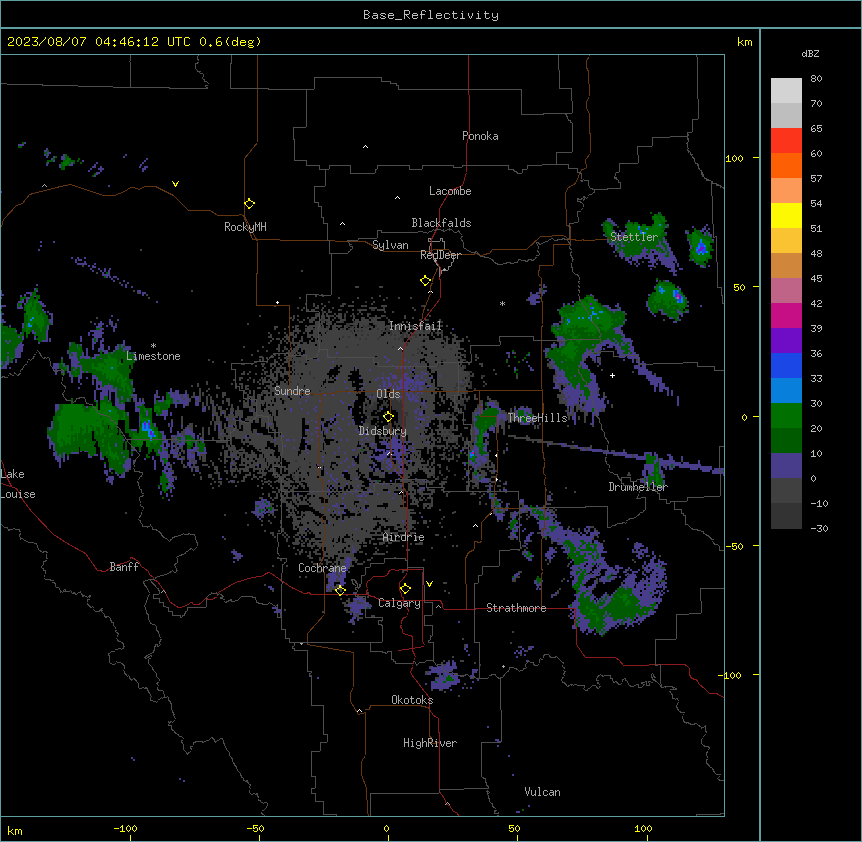Click the -100 tick on the right axis
The width and height of the screenshot is (862, 842).
pyautogui.click(x=730, y=675)
